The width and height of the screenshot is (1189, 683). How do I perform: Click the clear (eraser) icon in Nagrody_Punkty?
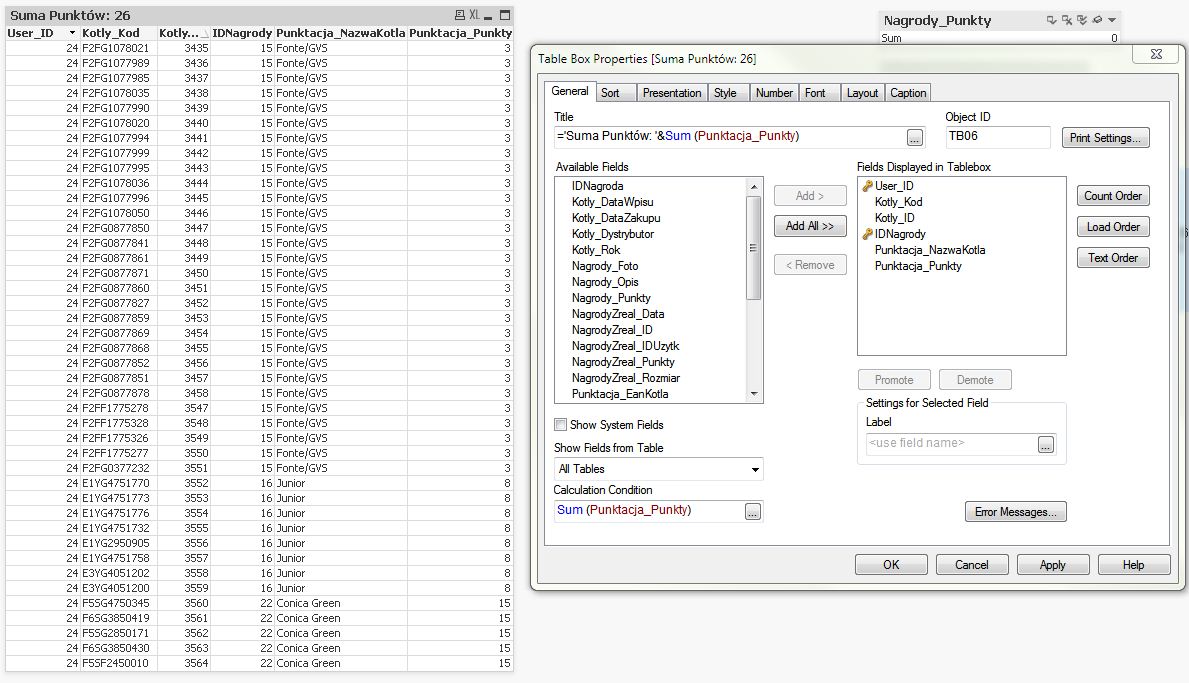pyautogui.click(x=1097, y=20)
